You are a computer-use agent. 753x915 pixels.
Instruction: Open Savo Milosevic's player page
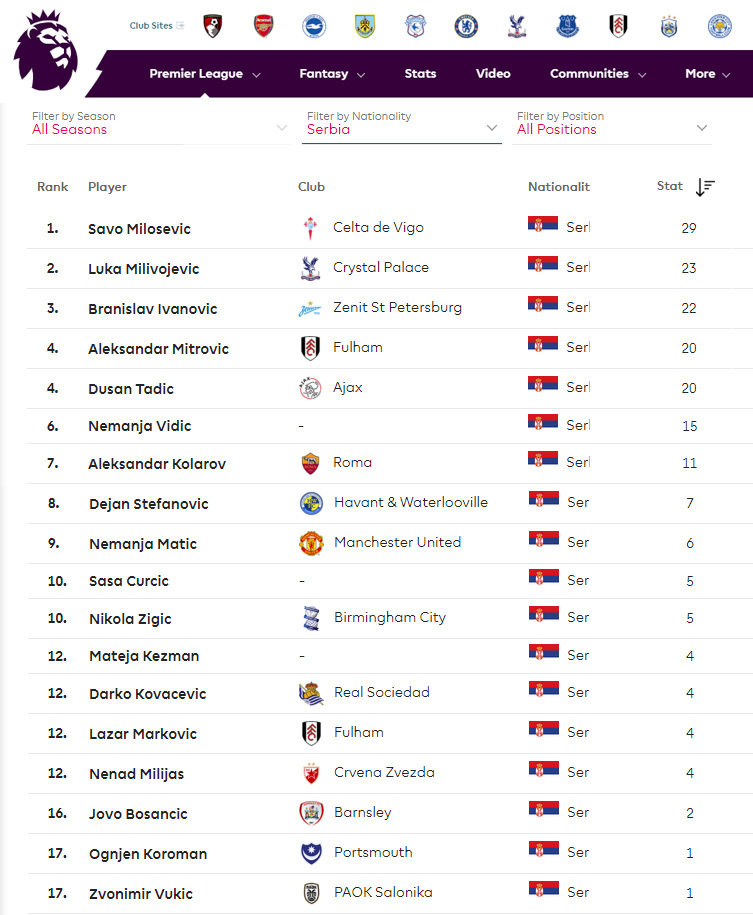[140, 229]
